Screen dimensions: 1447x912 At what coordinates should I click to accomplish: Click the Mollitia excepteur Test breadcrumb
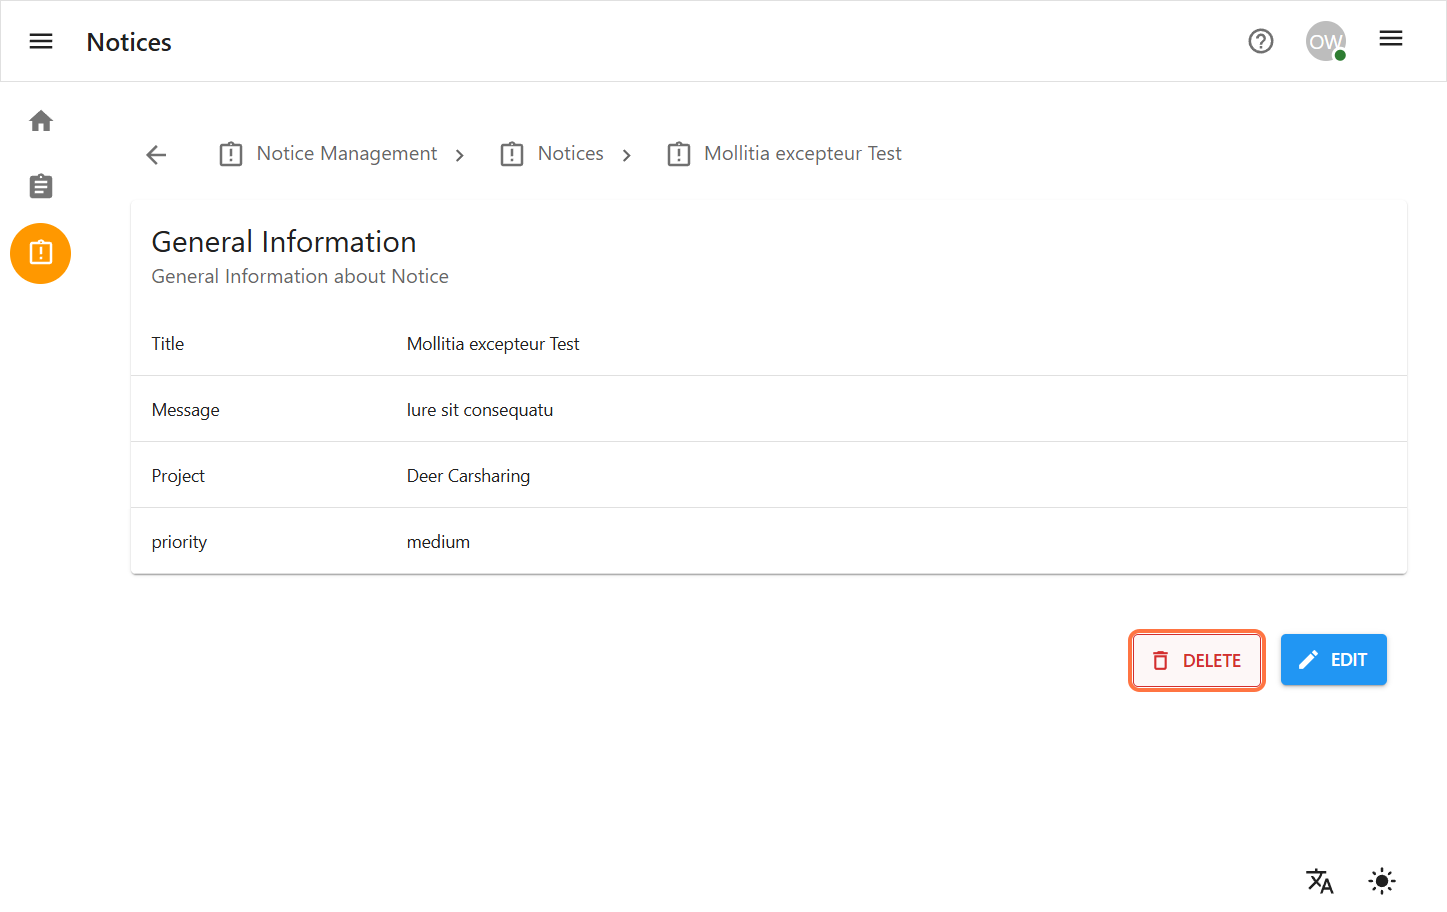(802, 154)
